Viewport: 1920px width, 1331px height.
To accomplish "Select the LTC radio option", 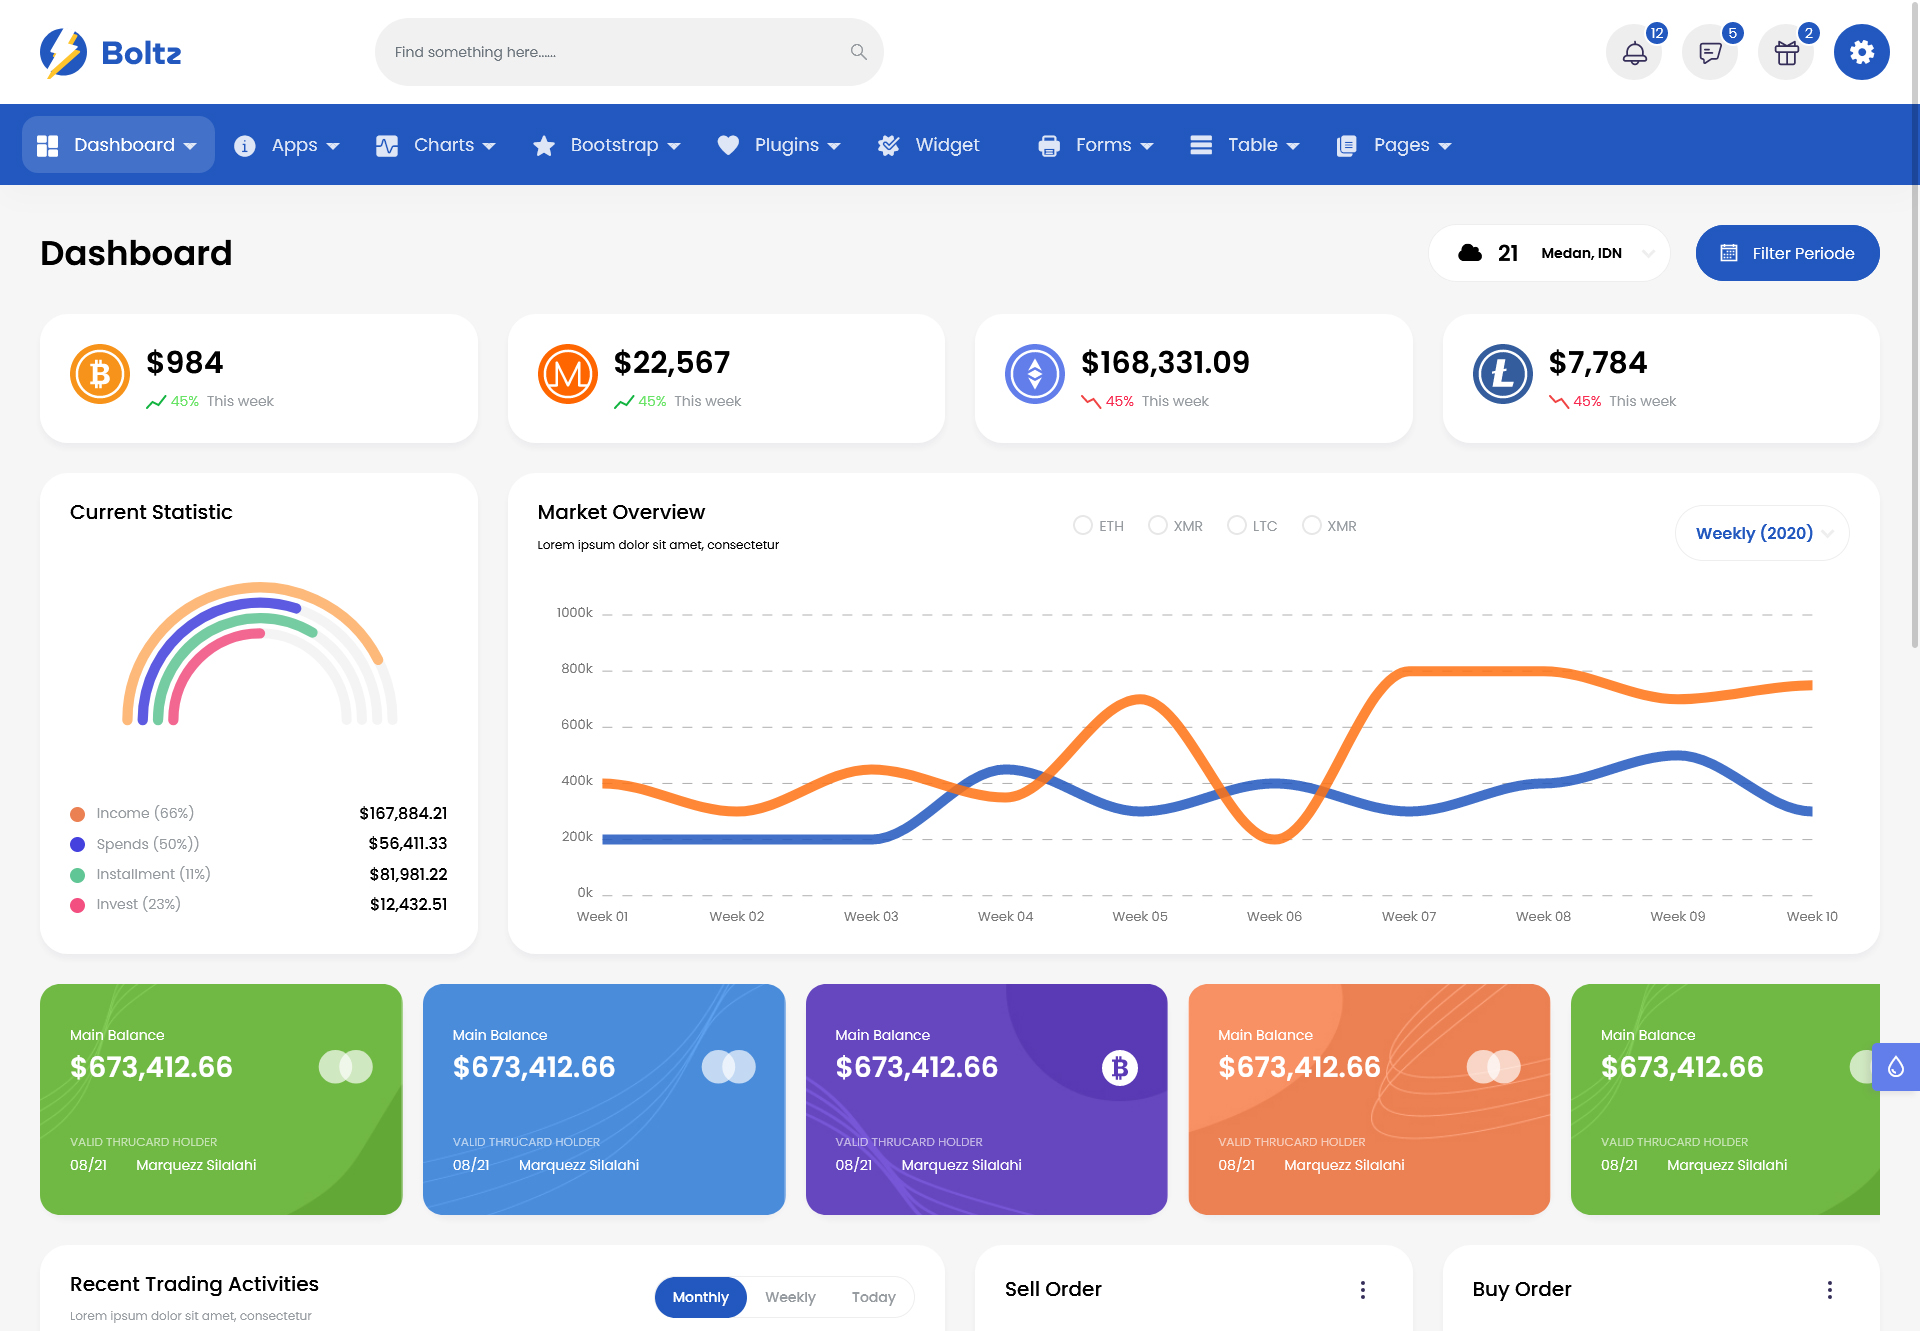I will (1236, 525).
